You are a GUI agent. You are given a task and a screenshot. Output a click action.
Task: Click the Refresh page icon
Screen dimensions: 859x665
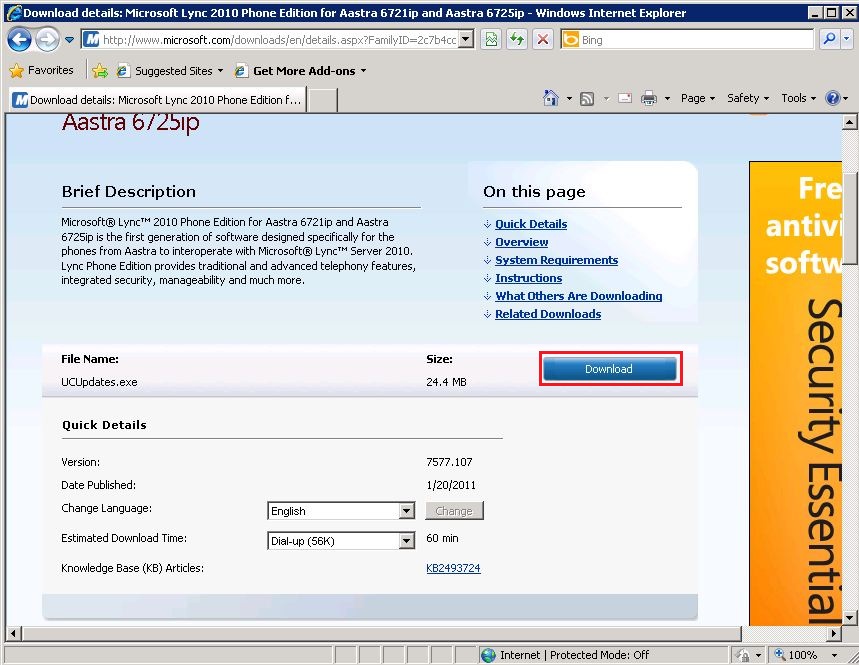[517, 39]
